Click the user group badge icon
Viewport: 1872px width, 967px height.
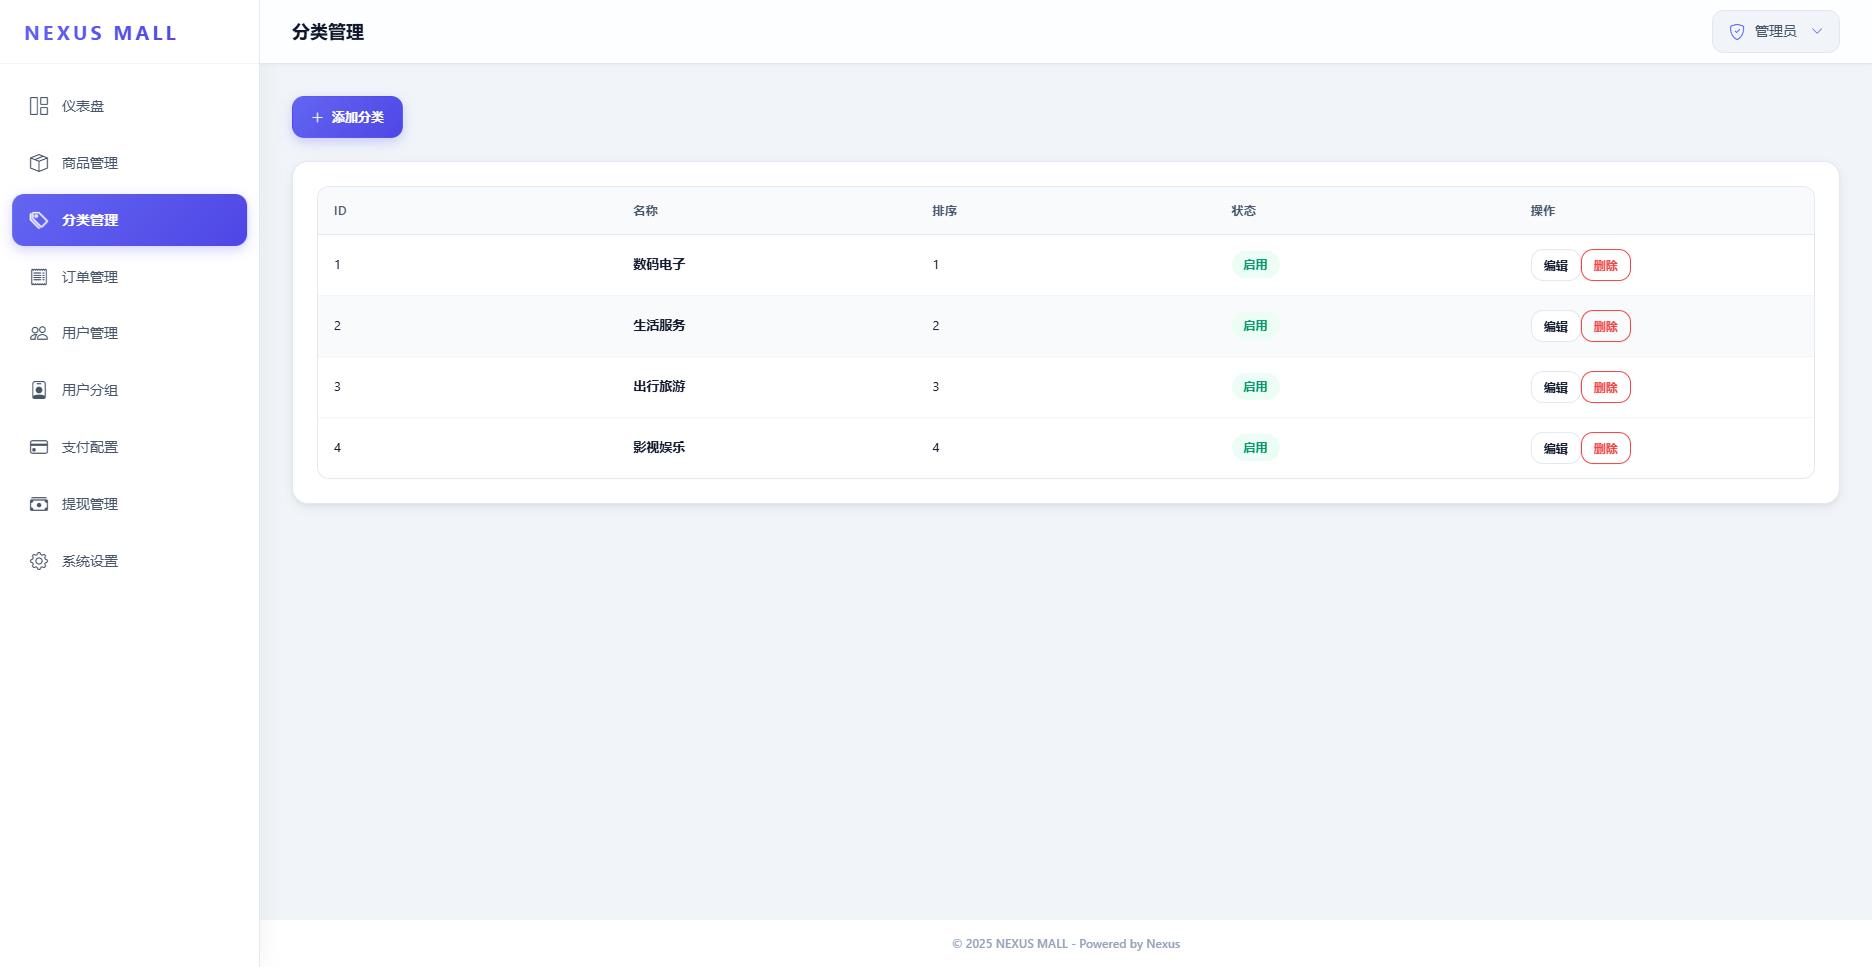[39, 390]
